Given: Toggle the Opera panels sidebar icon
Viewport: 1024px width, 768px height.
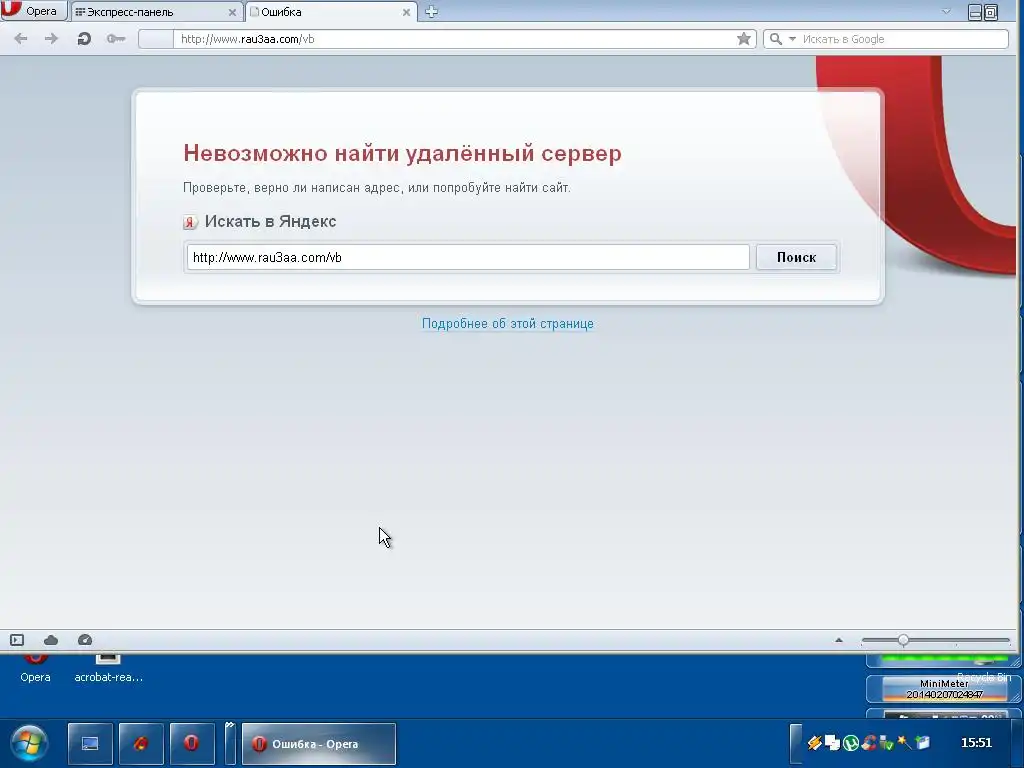Looking at the screenshot, I should point(17,640).
